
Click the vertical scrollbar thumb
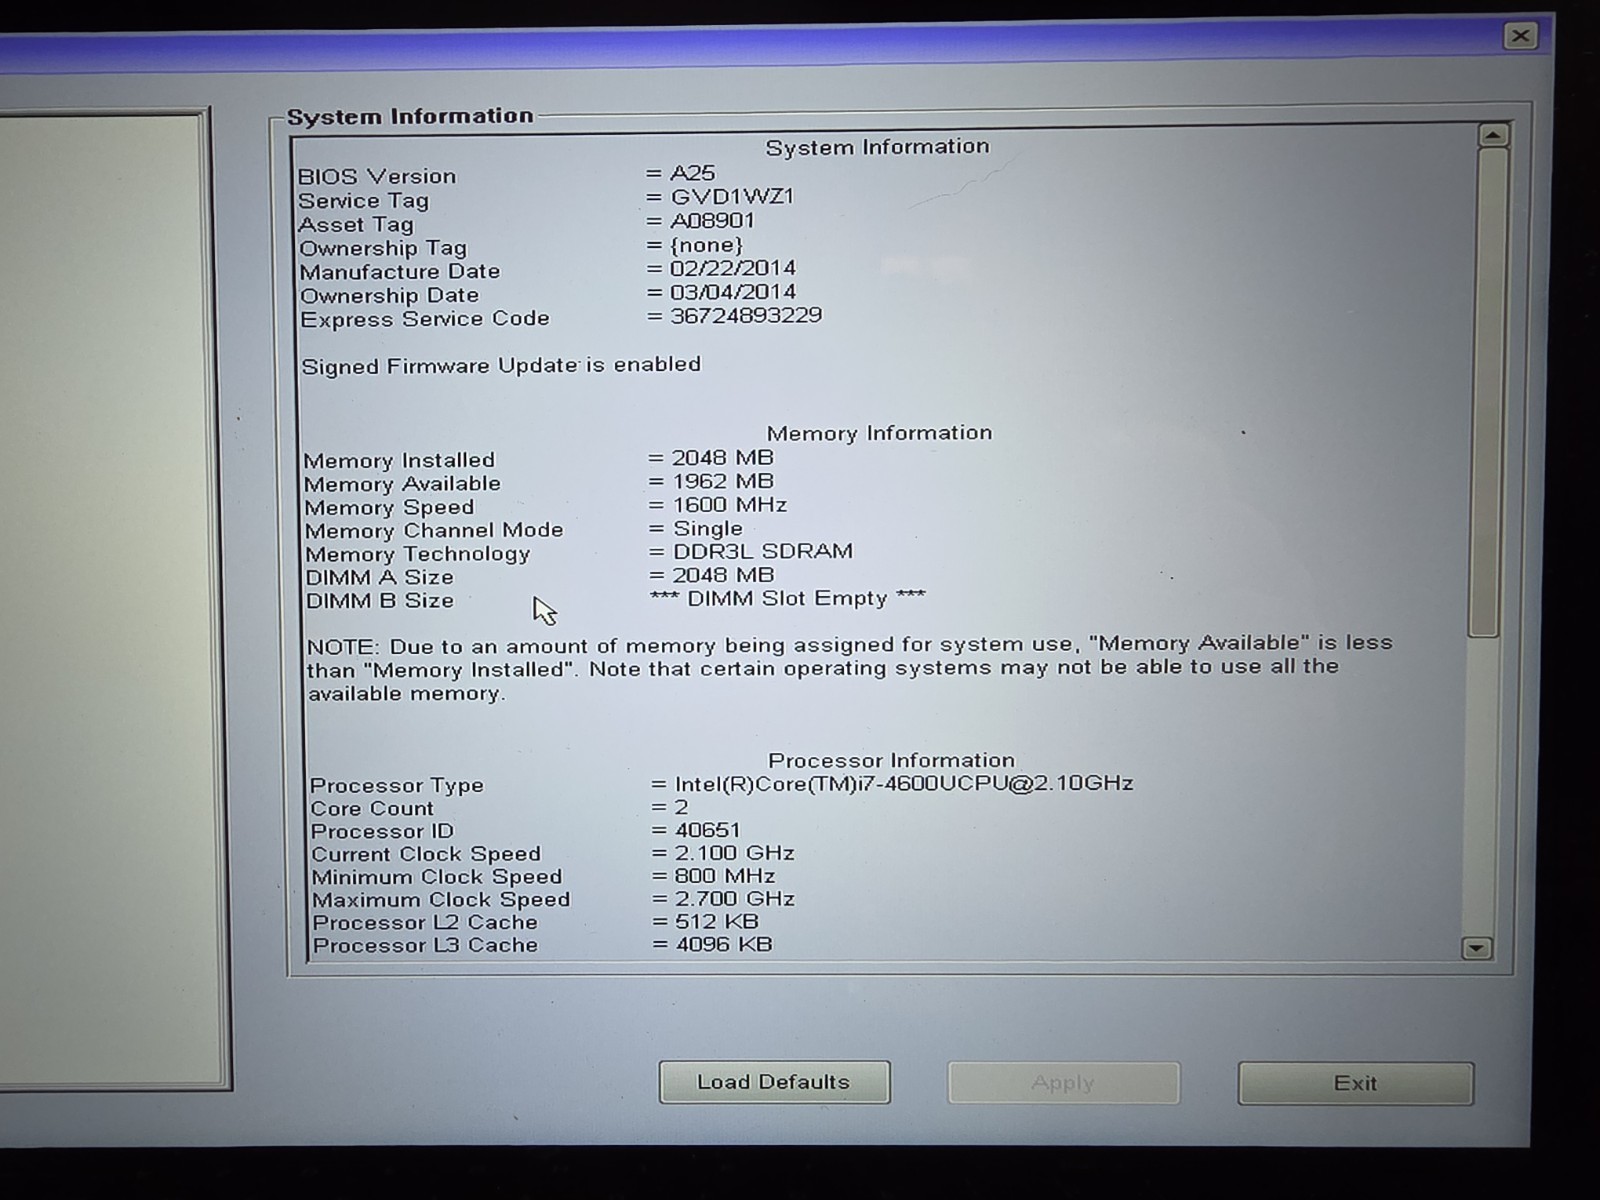[x=1488, y=392]
